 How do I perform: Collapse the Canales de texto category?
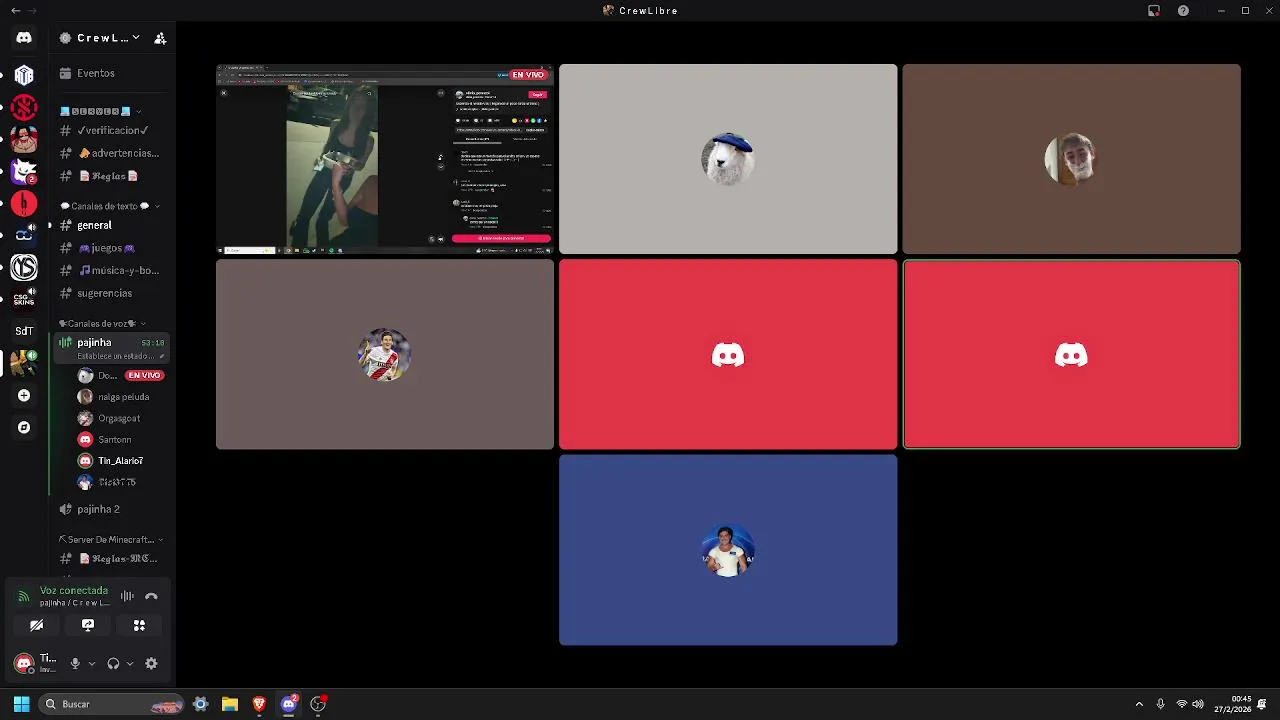pos(110,206)
